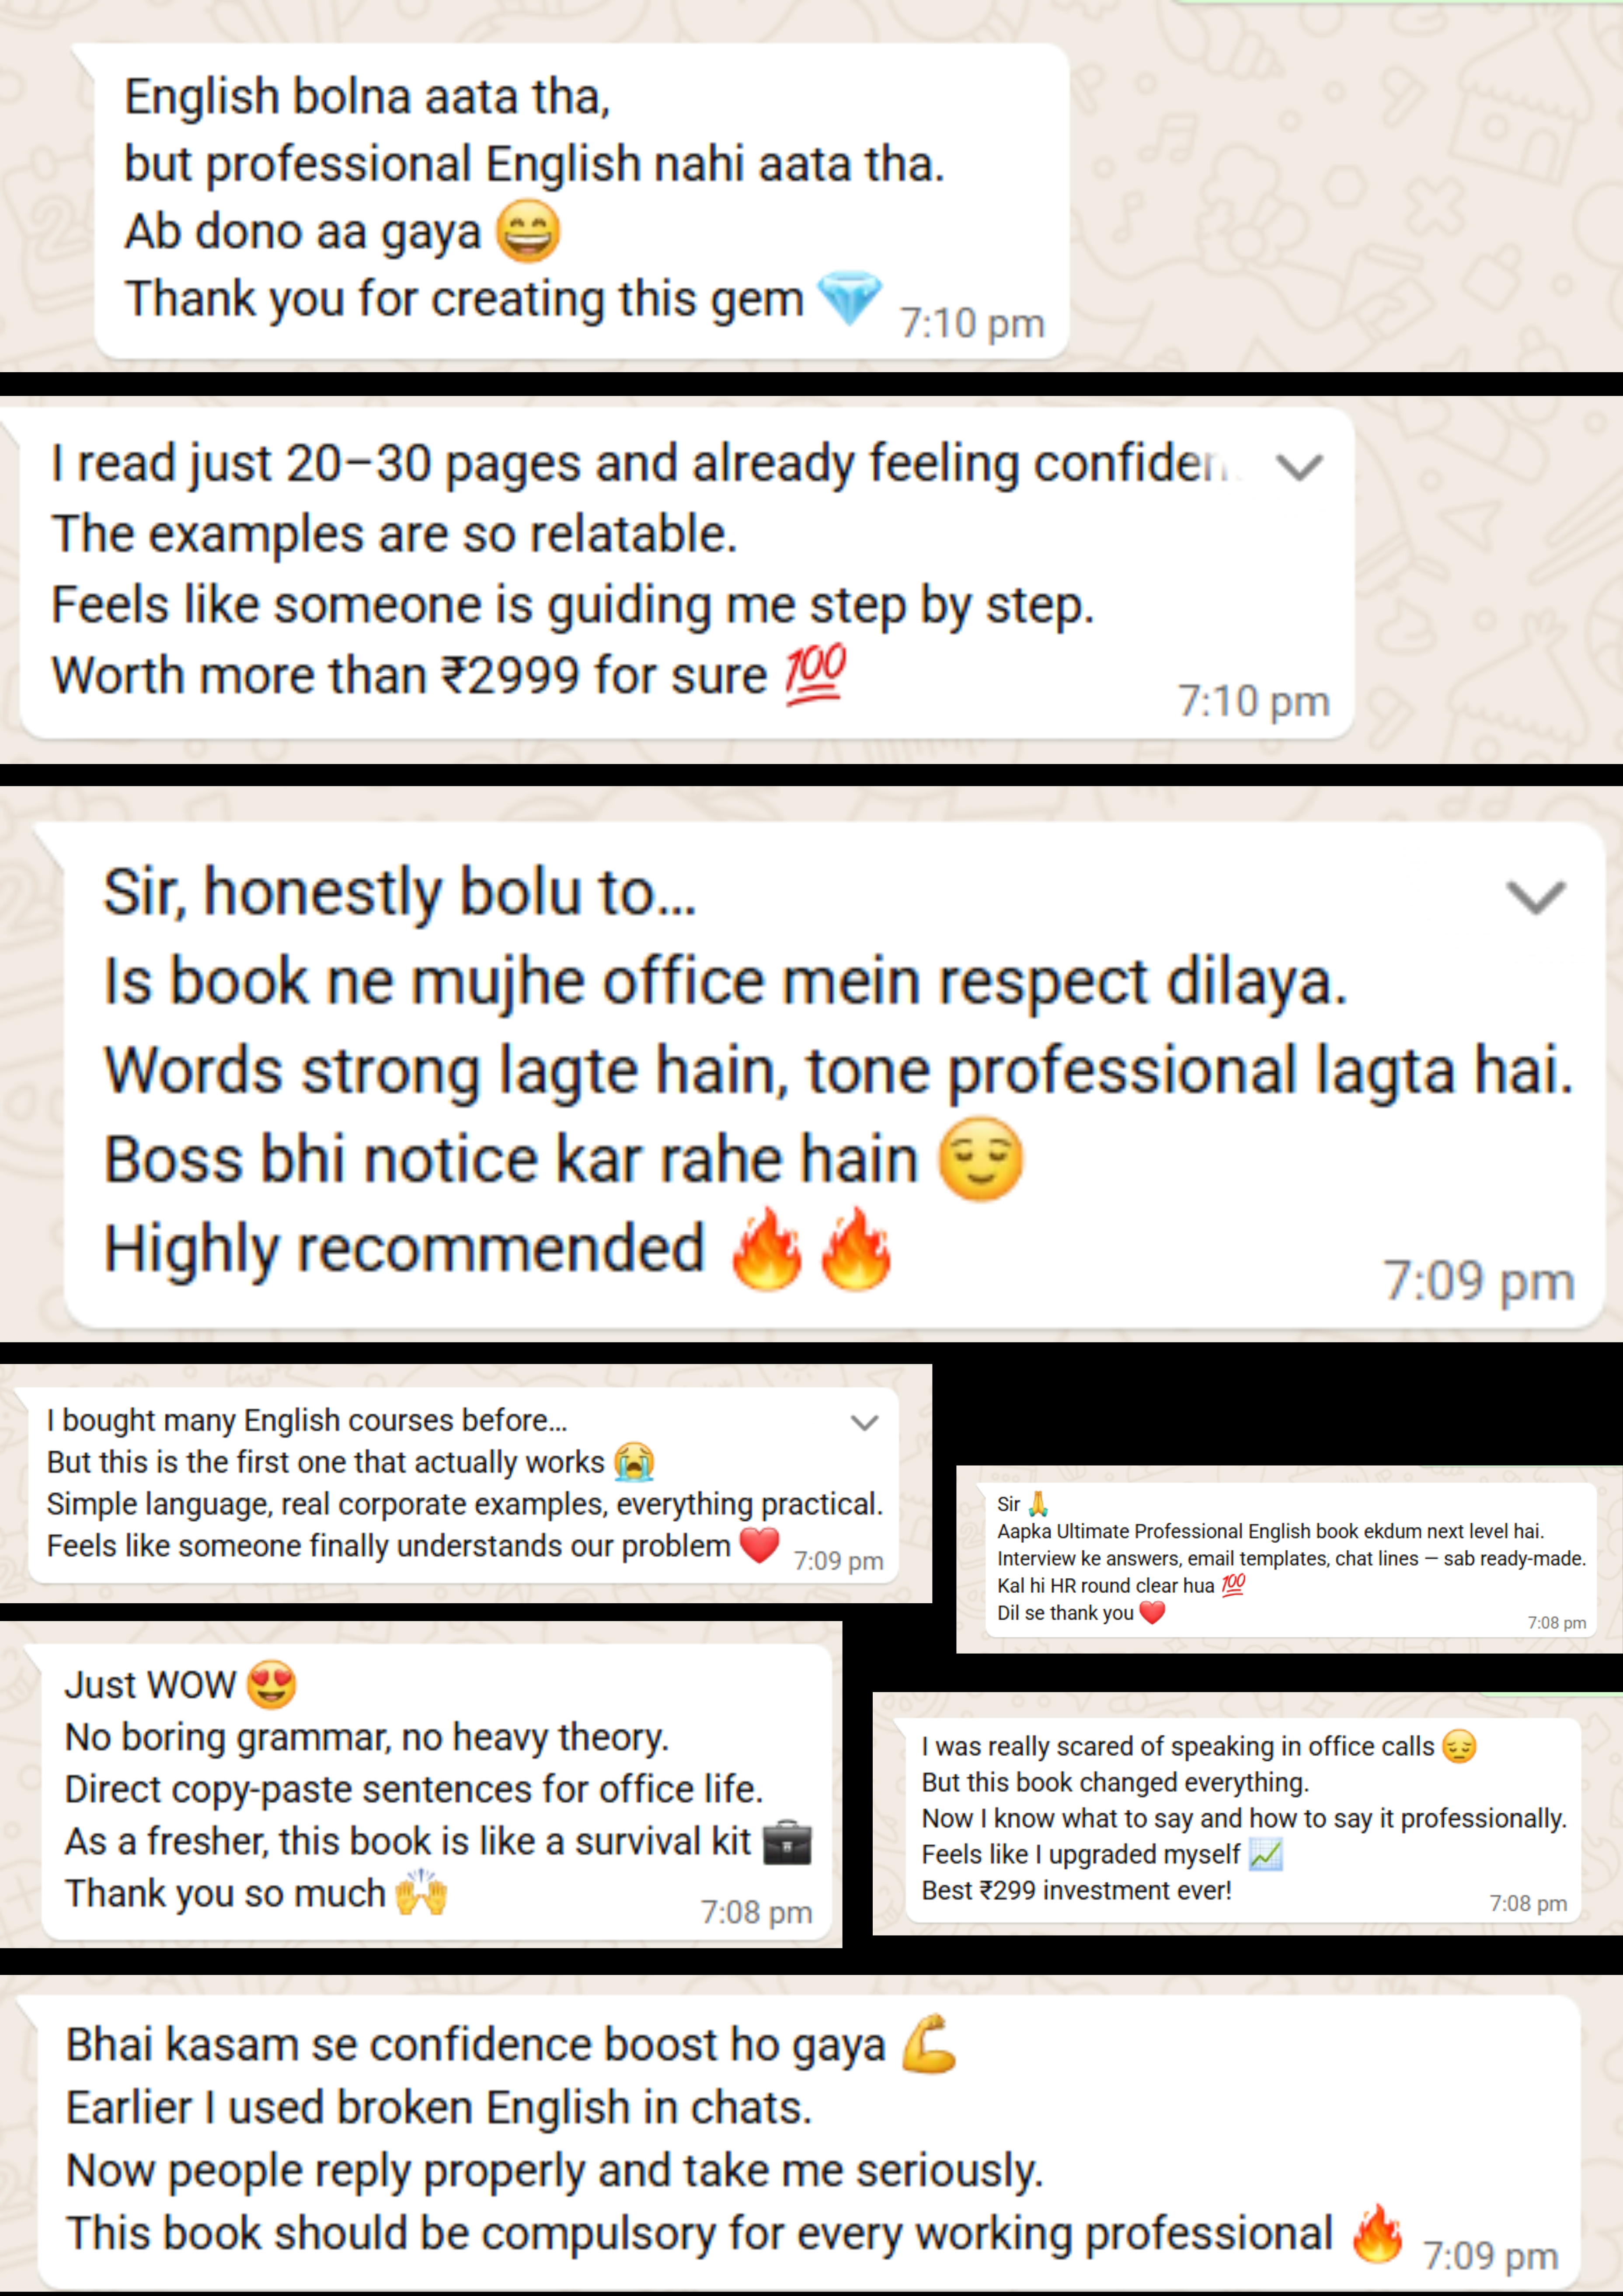
Task: Click the heart-eyes emoji next to 'Just WOW'
Action: (x=272, y=1684)
